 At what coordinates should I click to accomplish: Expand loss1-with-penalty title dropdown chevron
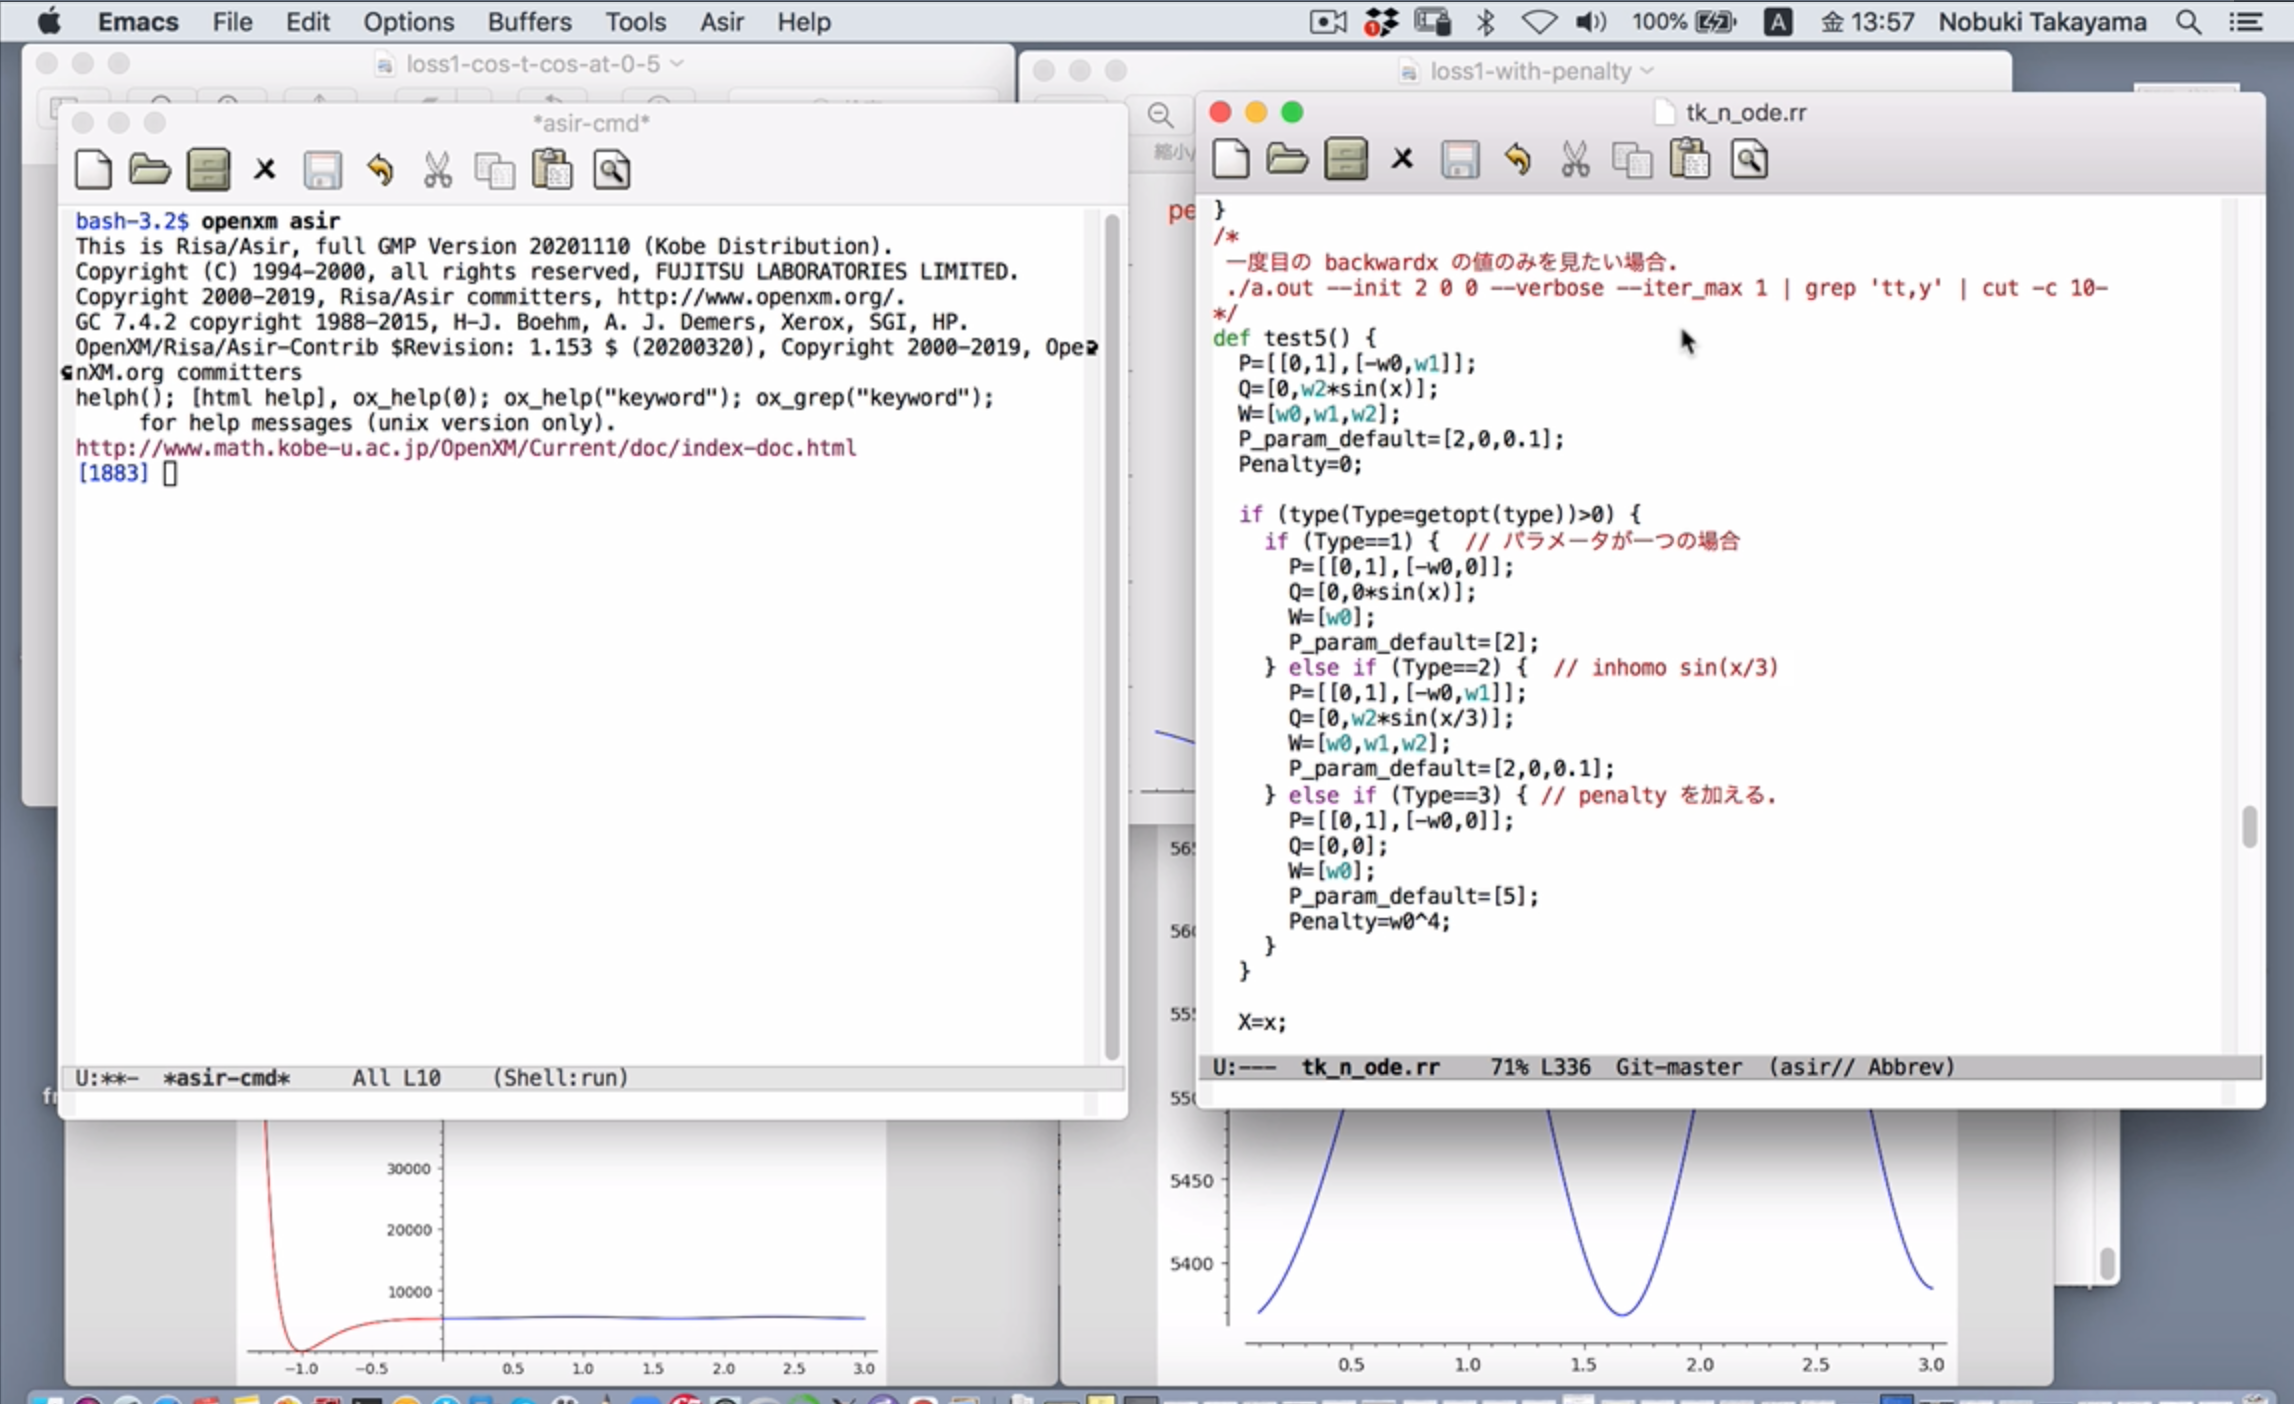pos(1647,71)
